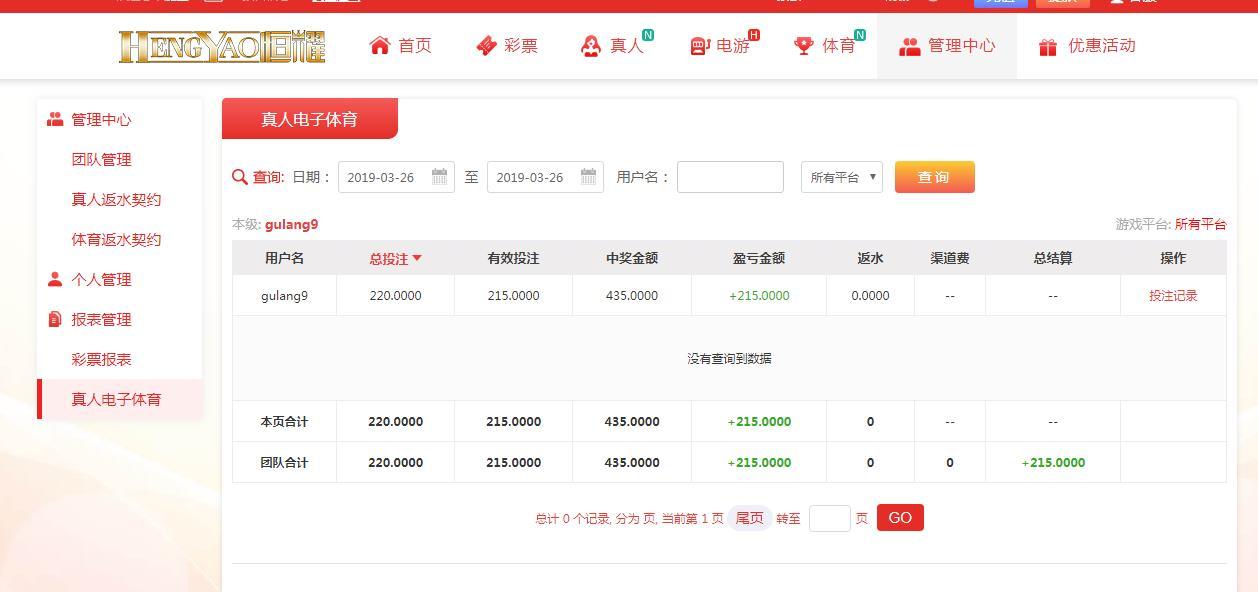Click the 用户名 column header
The width and height of the screenshot is (1258, 592).
click(284, 258)
